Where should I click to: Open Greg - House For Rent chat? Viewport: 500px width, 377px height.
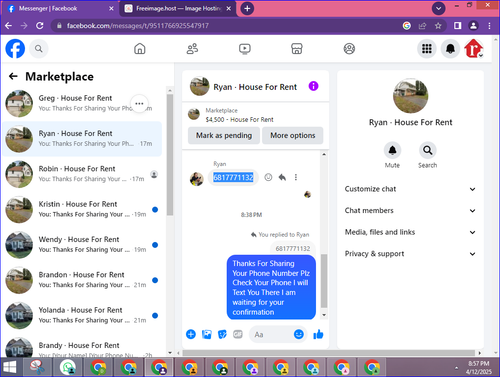[82, 103]
